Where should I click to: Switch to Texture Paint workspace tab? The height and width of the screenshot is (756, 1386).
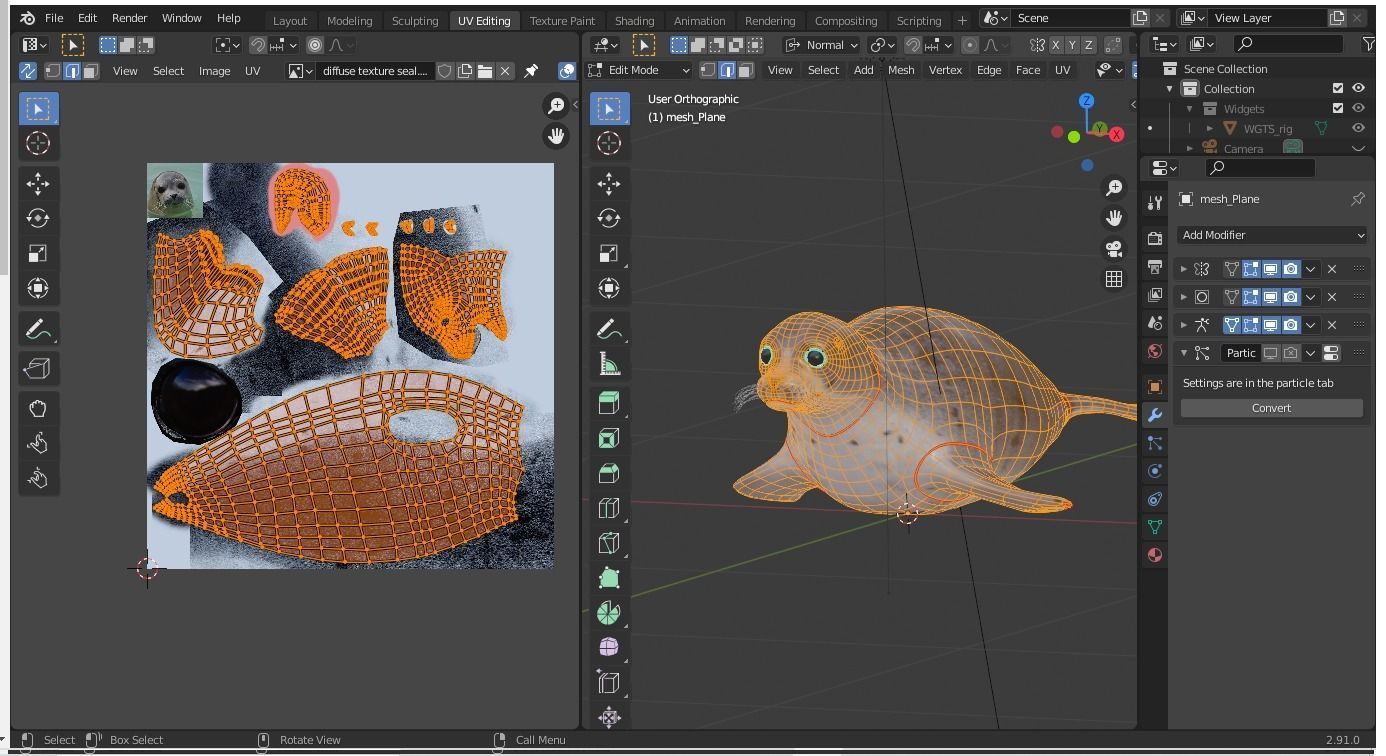click(x=562, y=20)
